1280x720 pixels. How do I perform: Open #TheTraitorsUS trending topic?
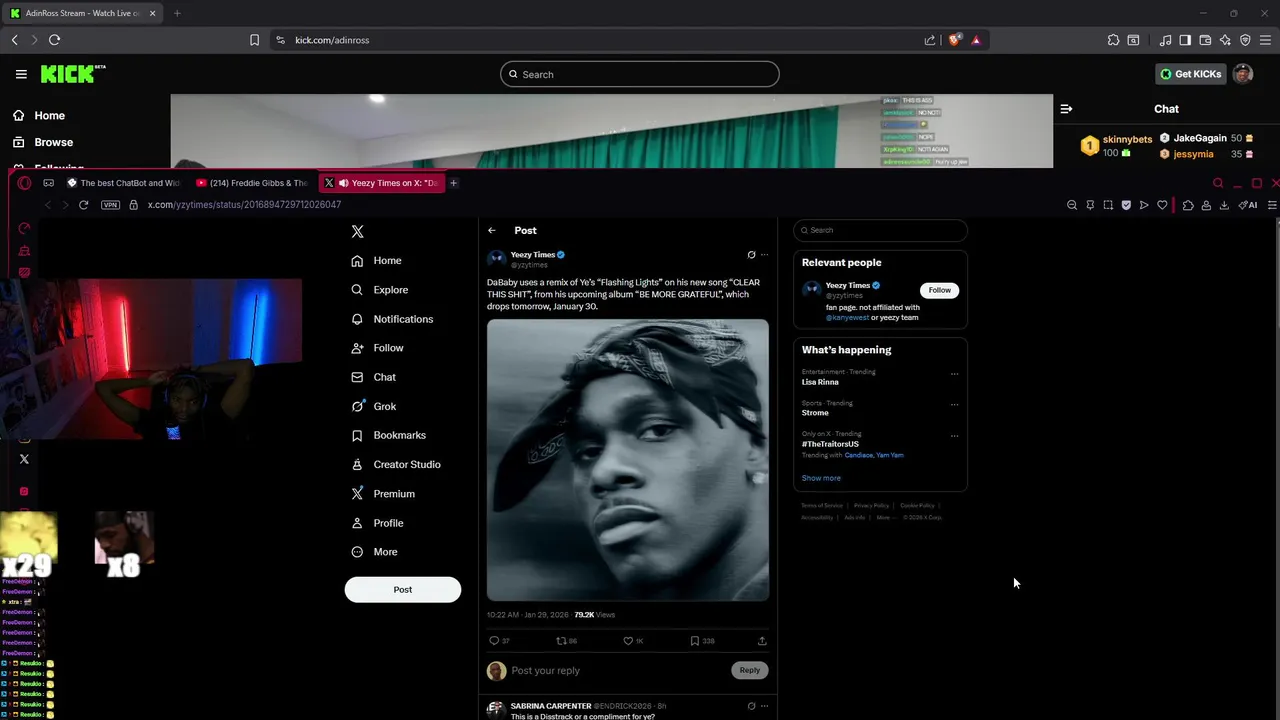click(x=830, y=444)
